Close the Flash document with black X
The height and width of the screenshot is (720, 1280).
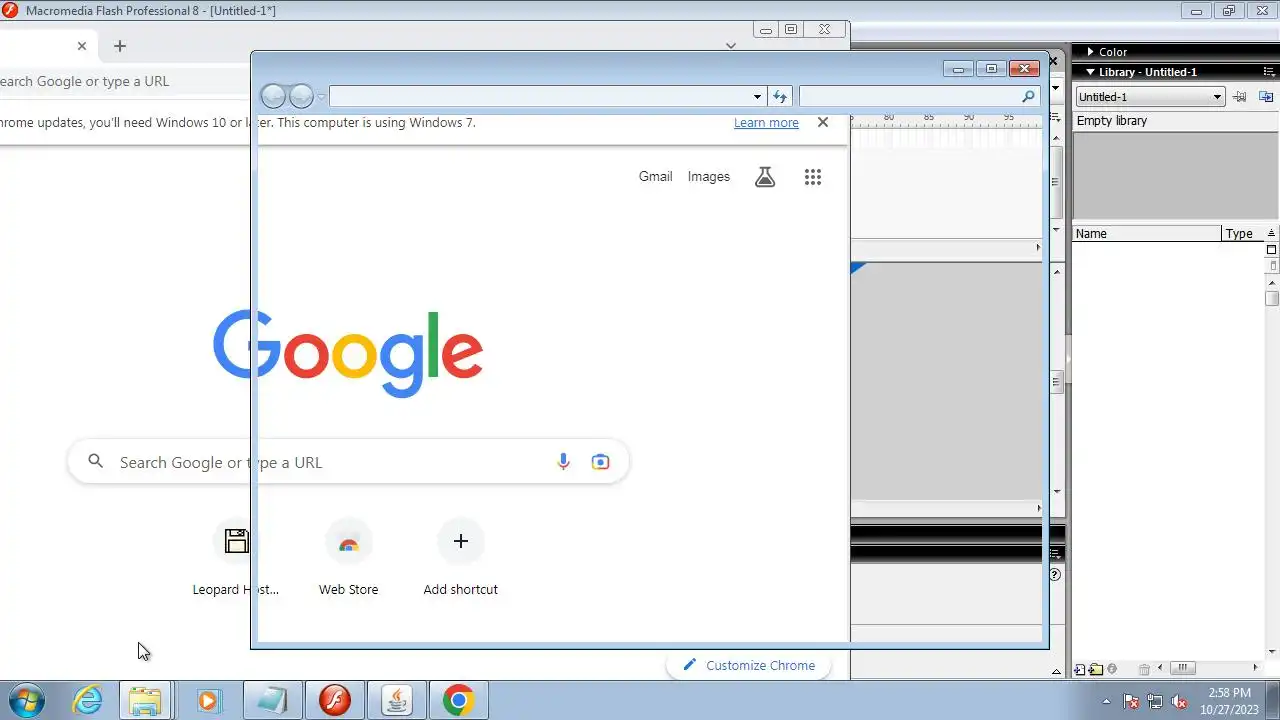pos(1053,61)
